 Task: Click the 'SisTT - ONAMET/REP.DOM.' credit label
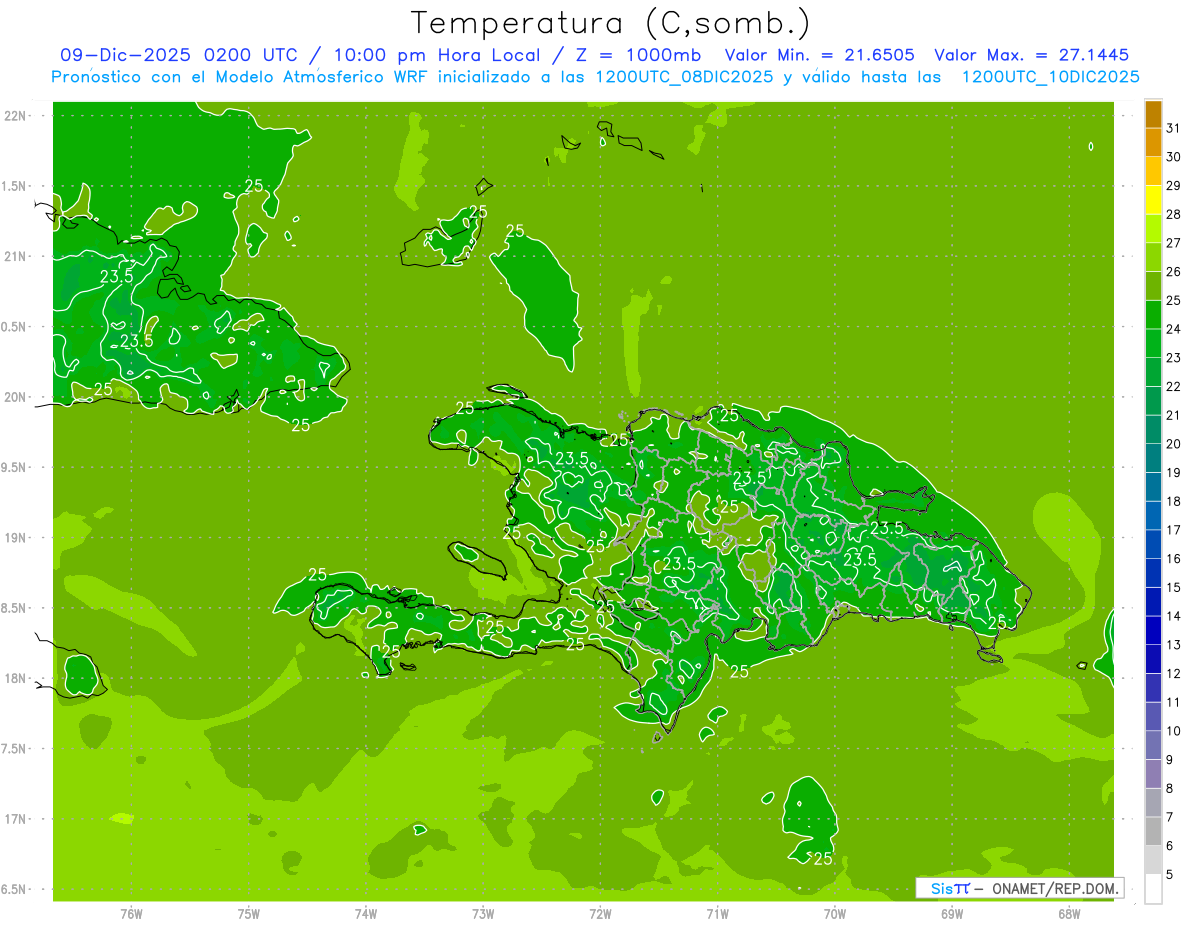point(1019,888)
